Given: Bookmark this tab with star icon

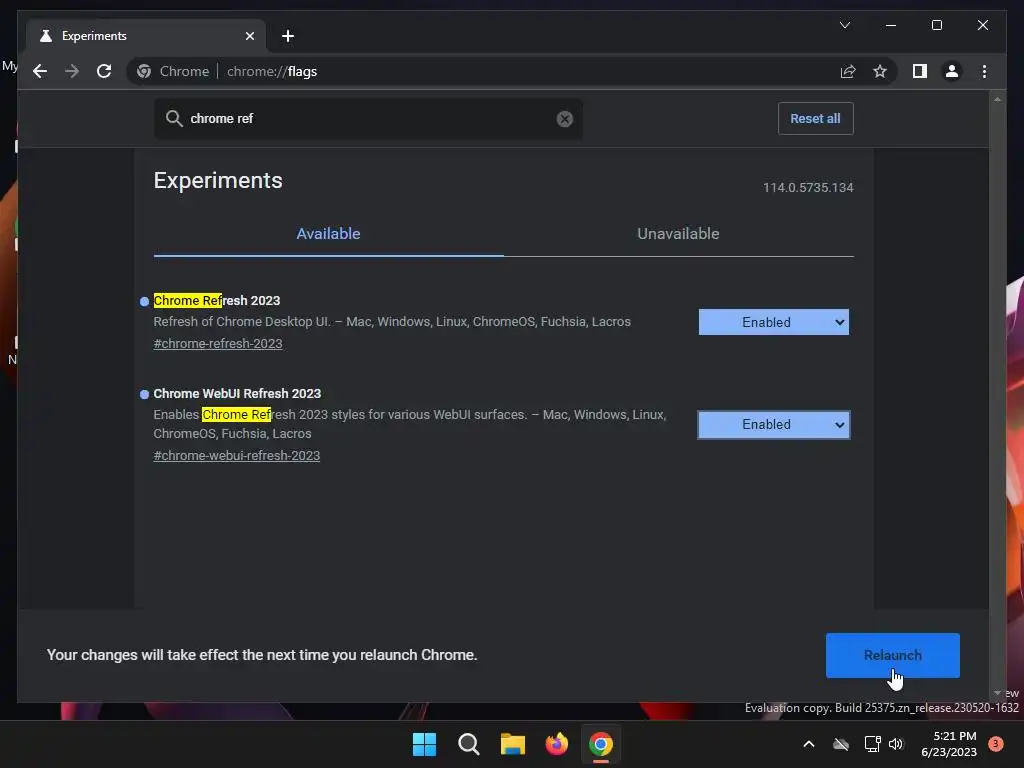Looking at the screenshot, I should 880,71.
